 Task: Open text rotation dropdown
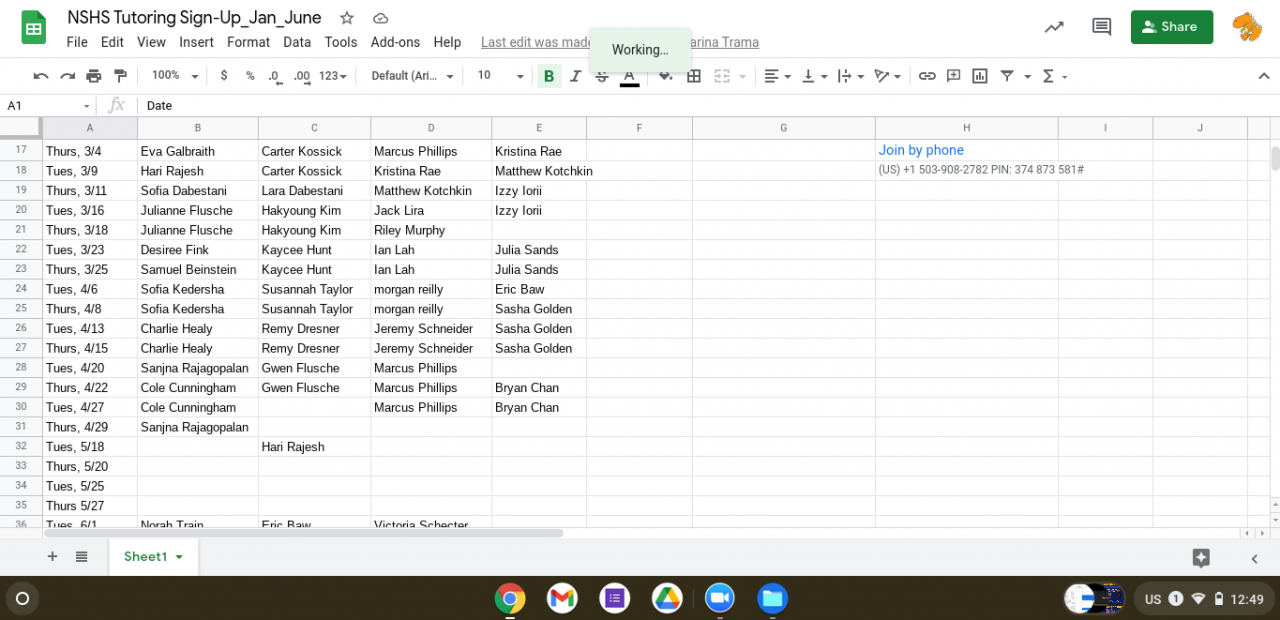tap(887, 76)
